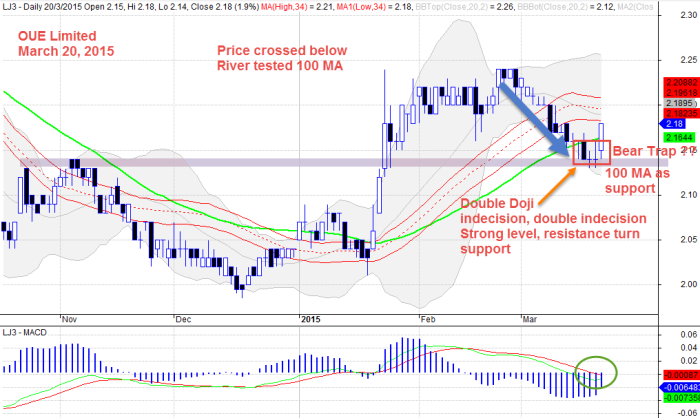Click the 2015 year axis label

pos(311,319)
